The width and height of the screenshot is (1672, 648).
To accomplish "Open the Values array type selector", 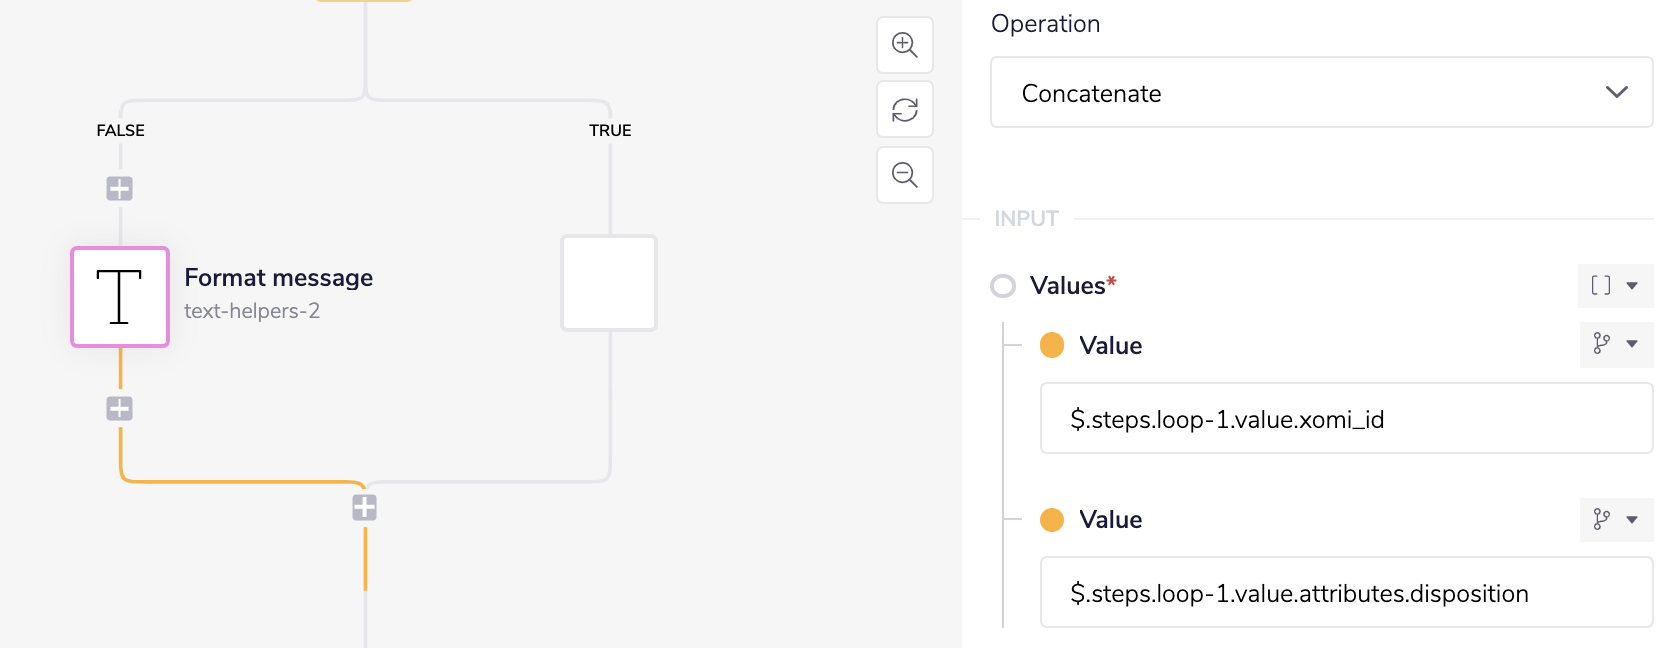I will [1615, 286].
